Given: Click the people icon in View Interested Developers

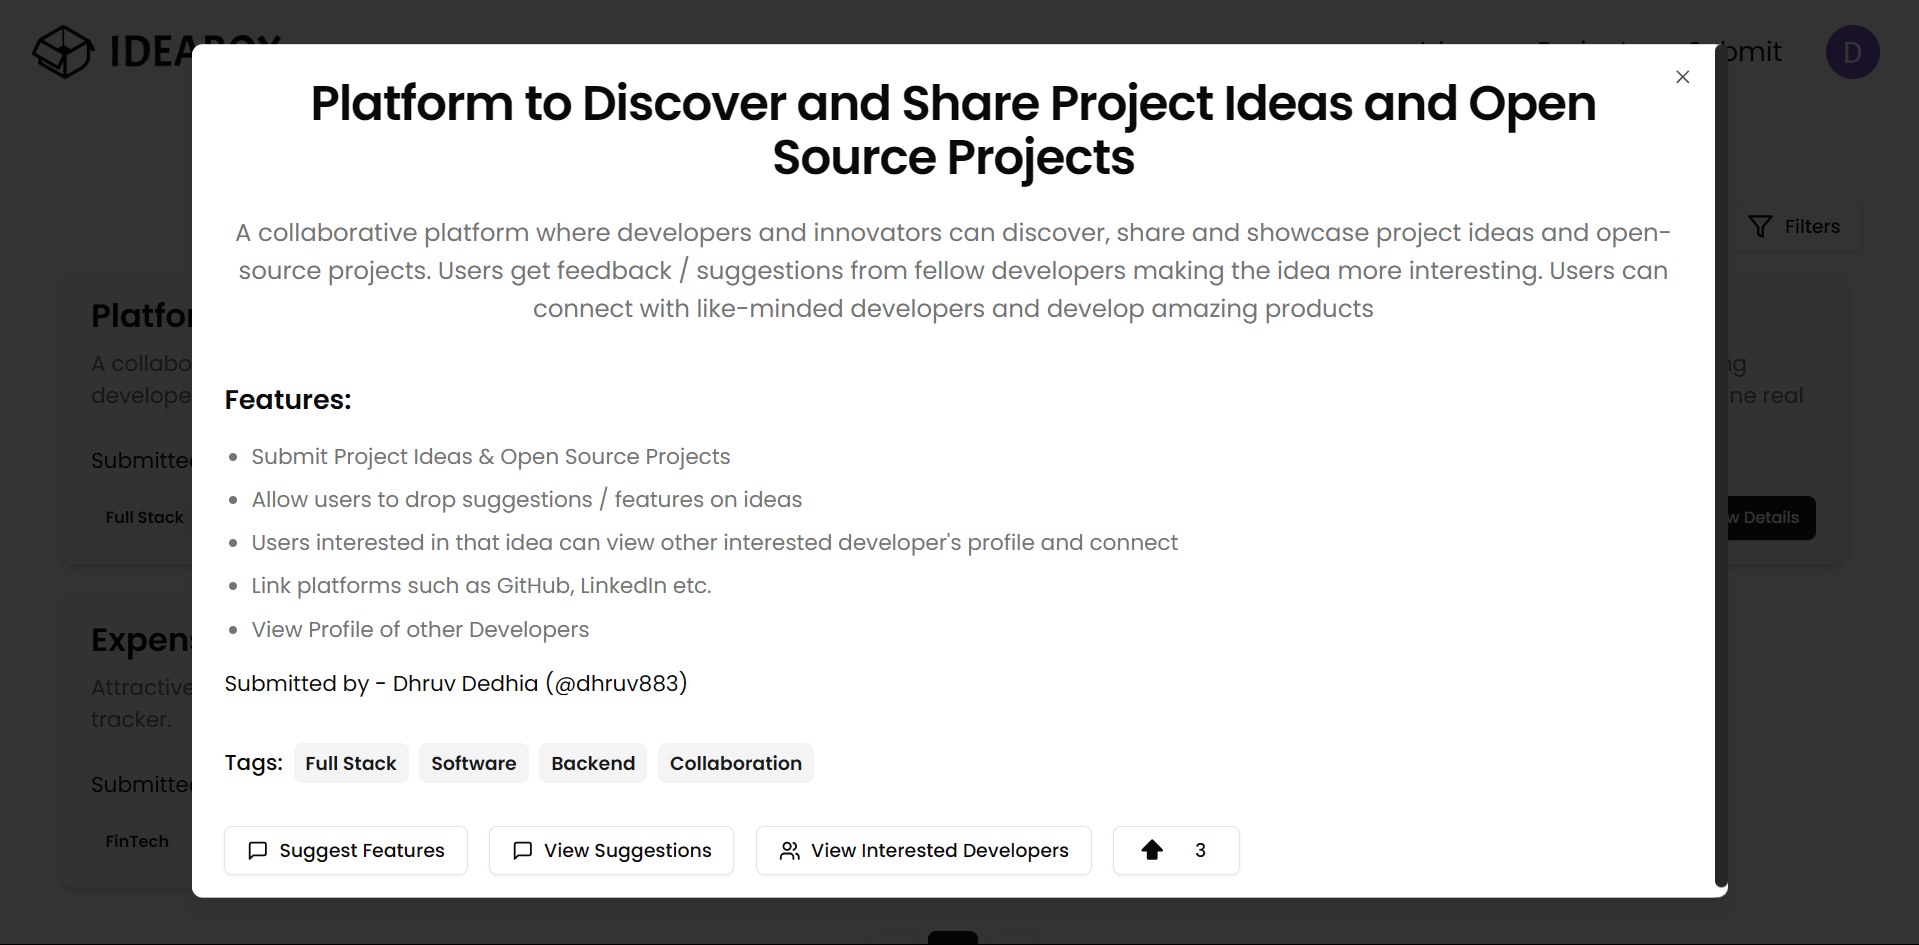Looking at the screenshot, I should [x=790, y=850].
